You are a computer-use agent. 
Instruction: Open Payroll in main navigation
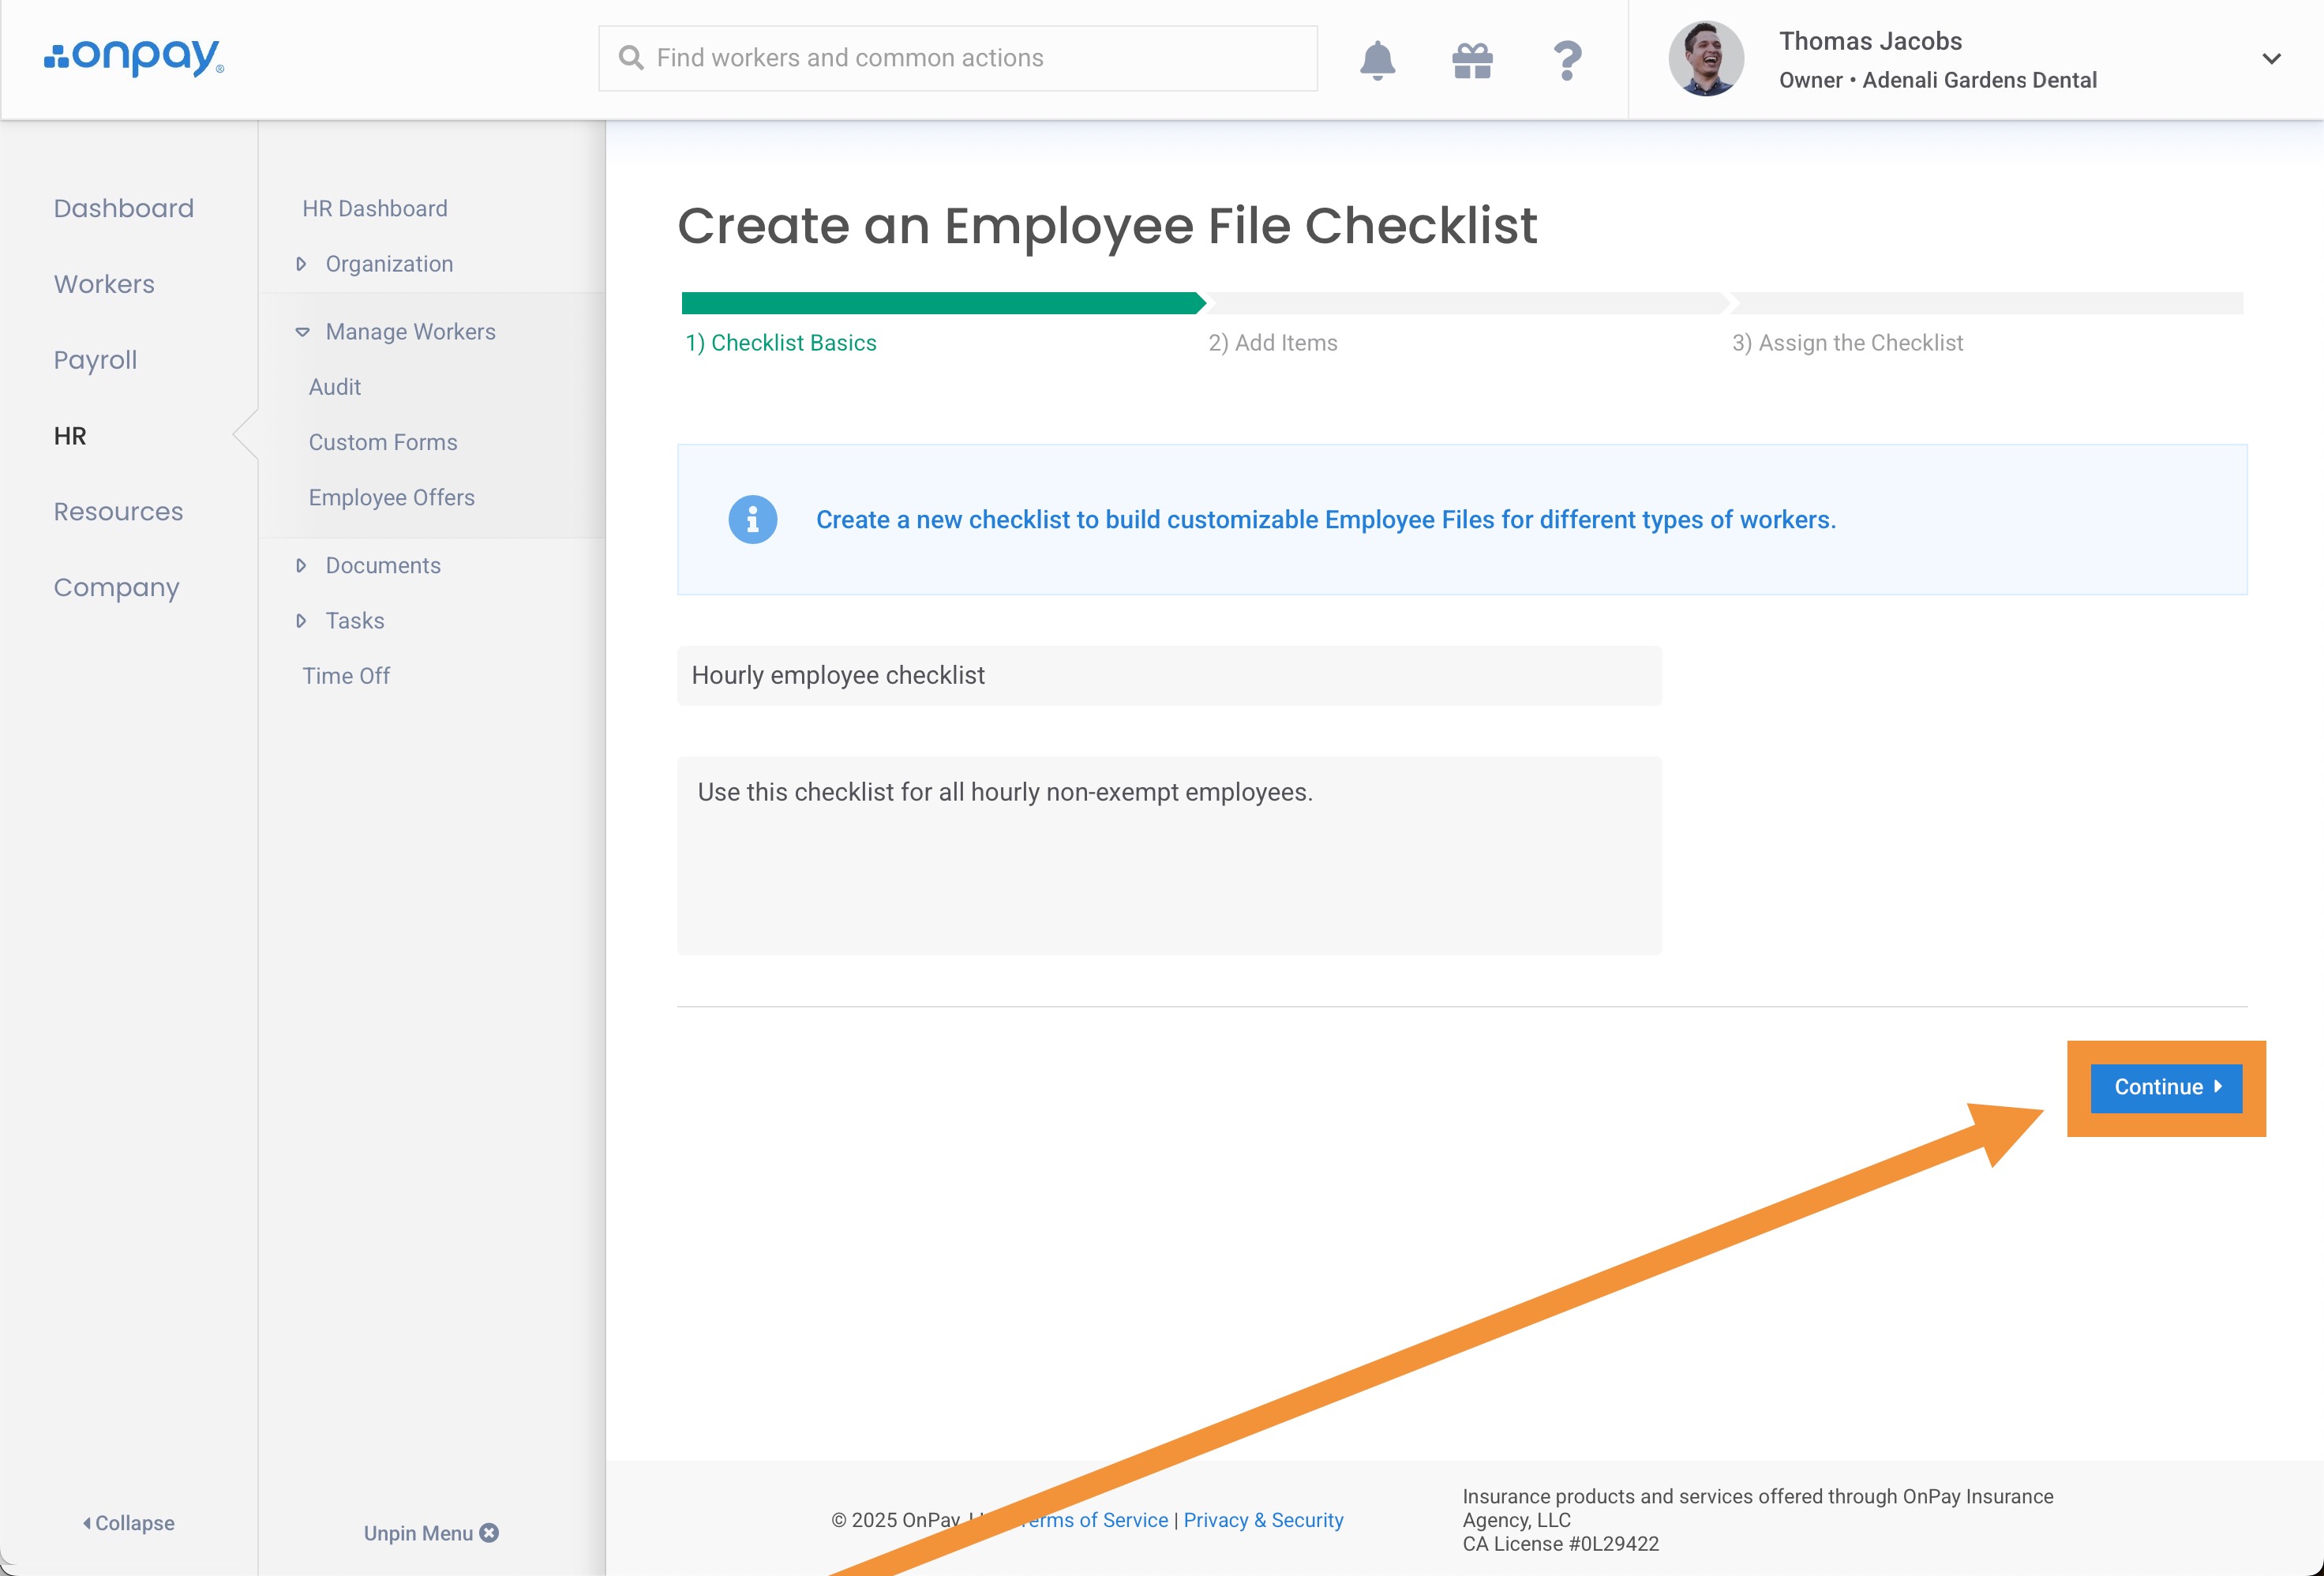95,360
